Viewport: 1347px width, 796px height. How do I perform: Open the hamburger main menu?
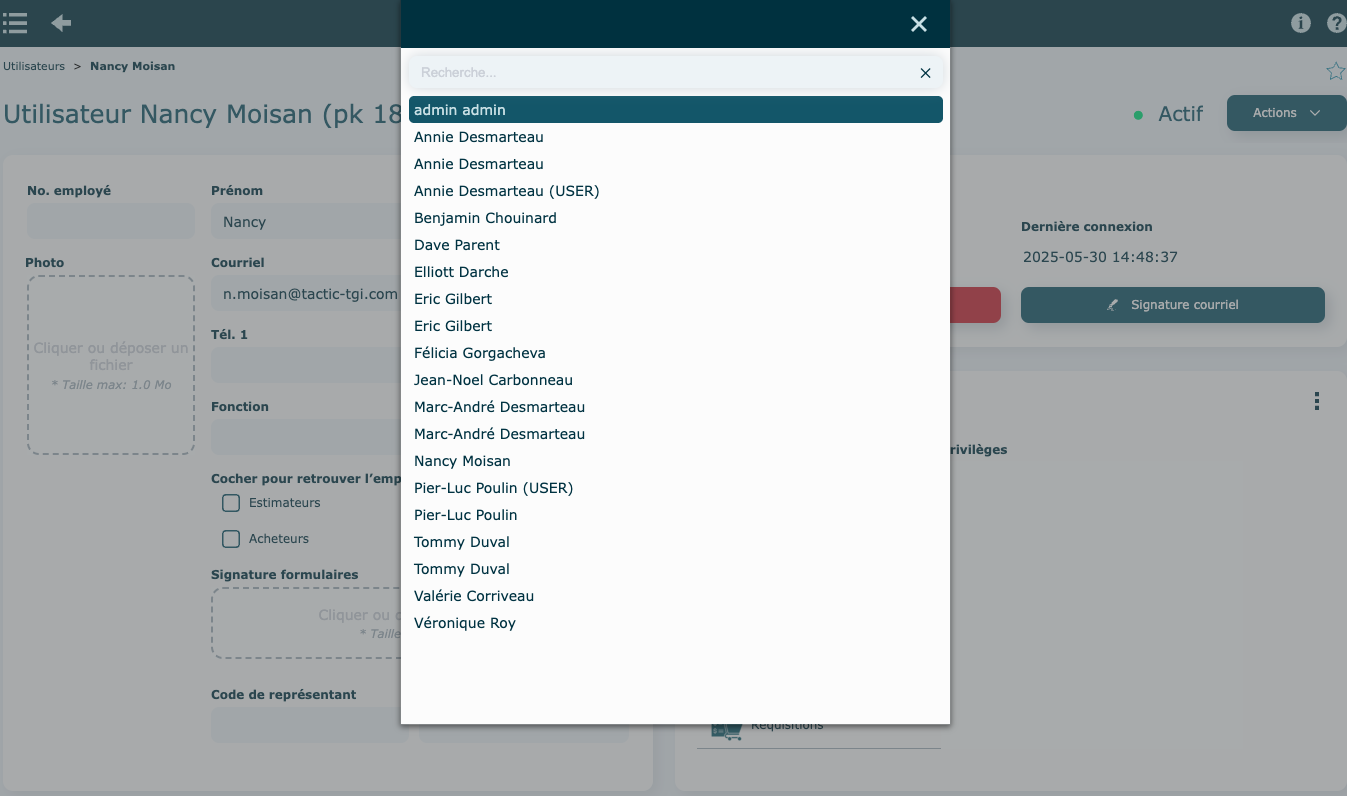point(15,23)
